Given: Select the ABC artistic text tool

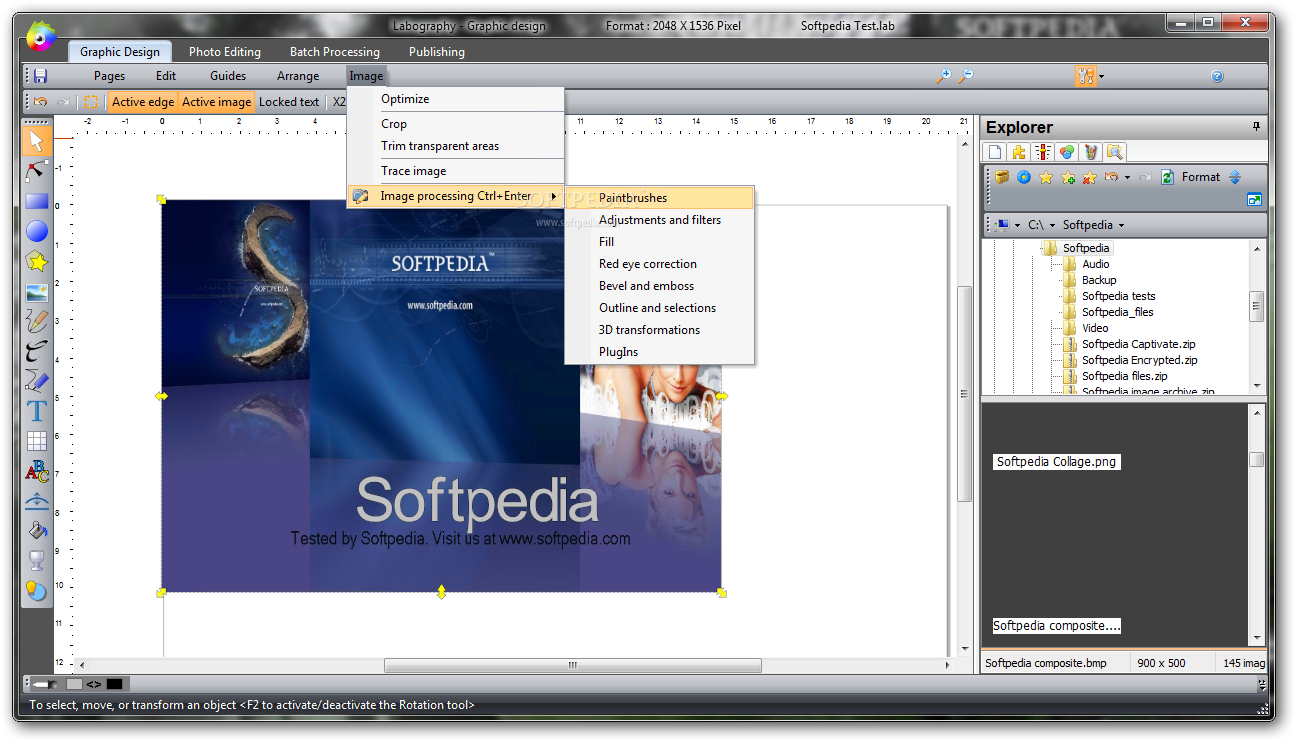Looking at the screenshot, I should click(x=37, y=471).
